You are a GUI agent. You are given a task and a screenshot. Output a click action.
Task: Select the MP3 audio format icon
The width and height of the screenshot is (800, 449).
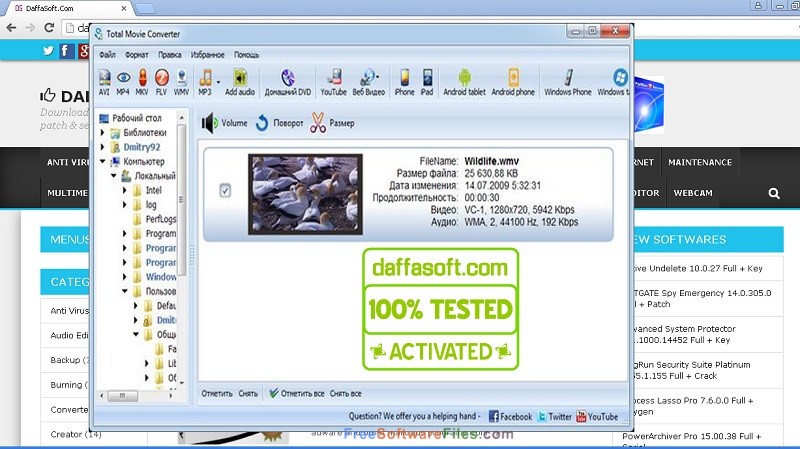click(x=205, y=82)
